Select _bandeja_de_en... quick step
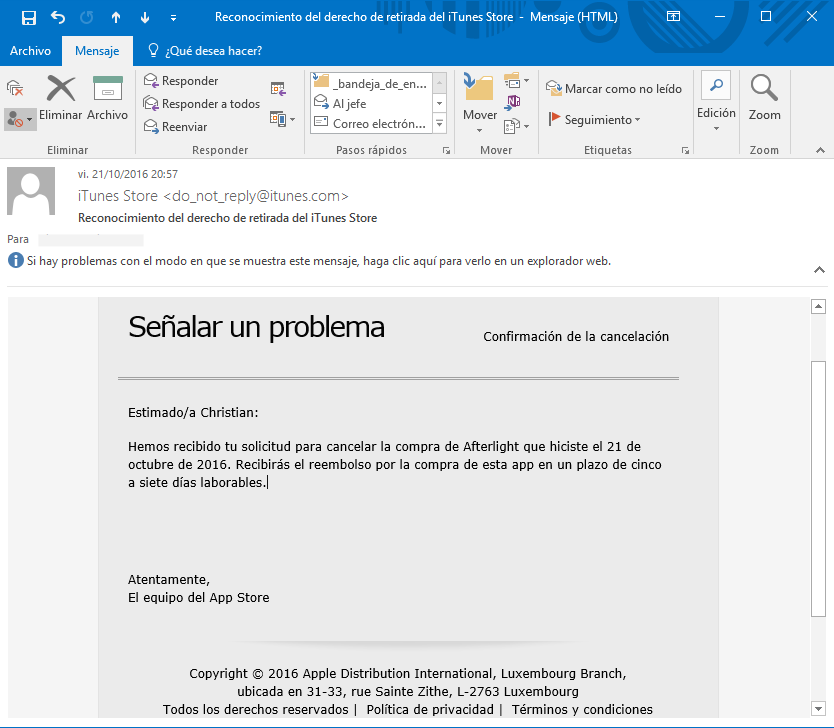Viewport: 834px width, 728px height. [x=371, y=83]
